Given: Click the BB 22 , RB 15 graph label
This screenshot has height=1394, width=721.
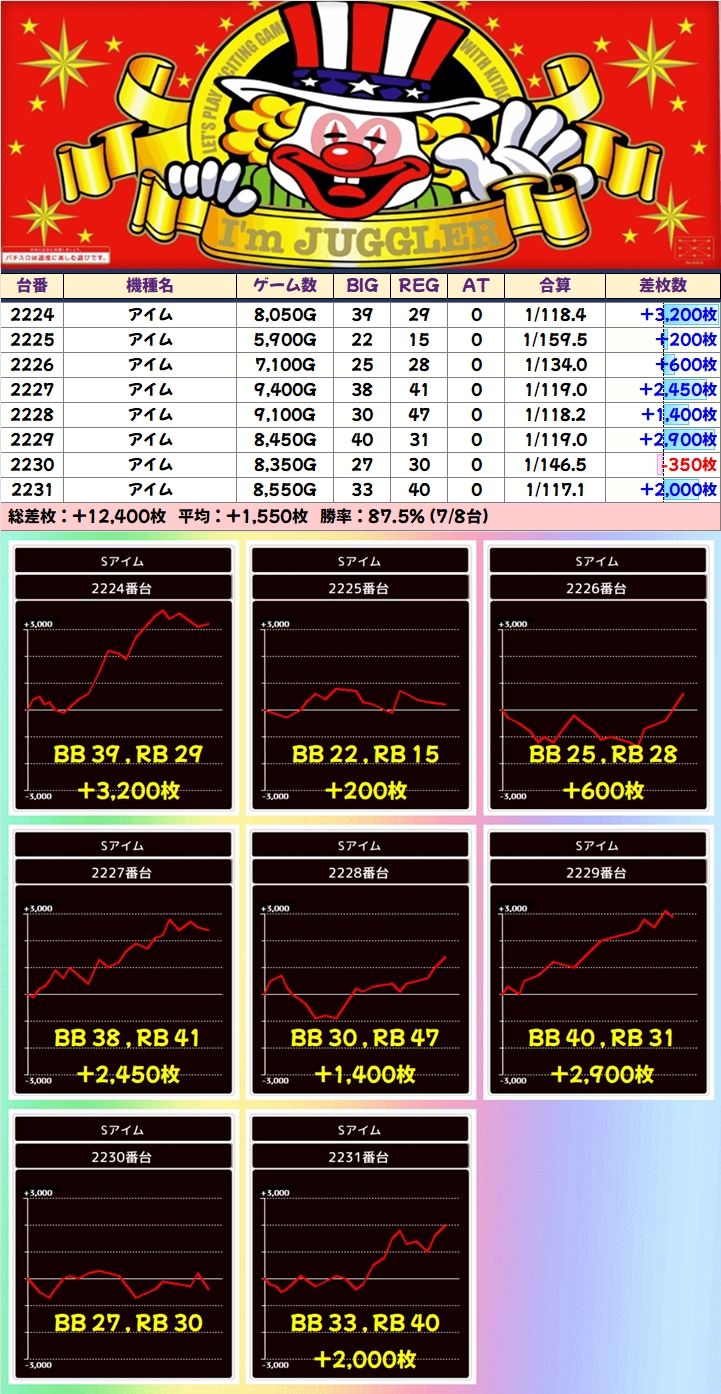Looking at the screenshot, I should (365, 754).
